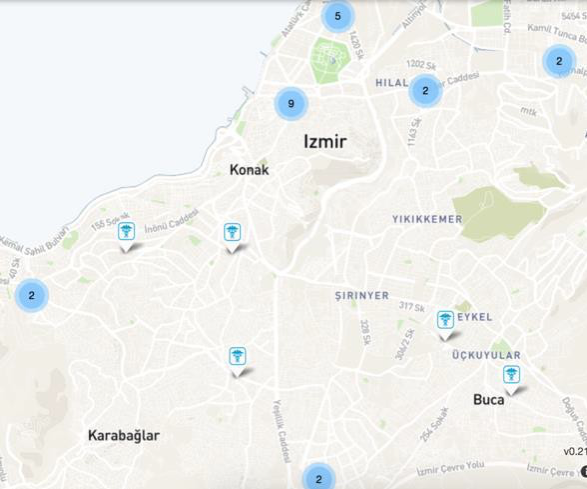Click the green park north of the 9 cluster
This screenshot has width=587, height=489.
(x=330, y=60)
